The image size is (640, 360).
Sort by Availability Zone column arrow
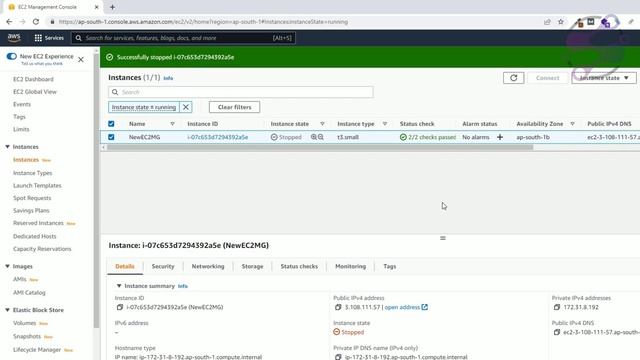pyautogui.click(x=572, y=124)
